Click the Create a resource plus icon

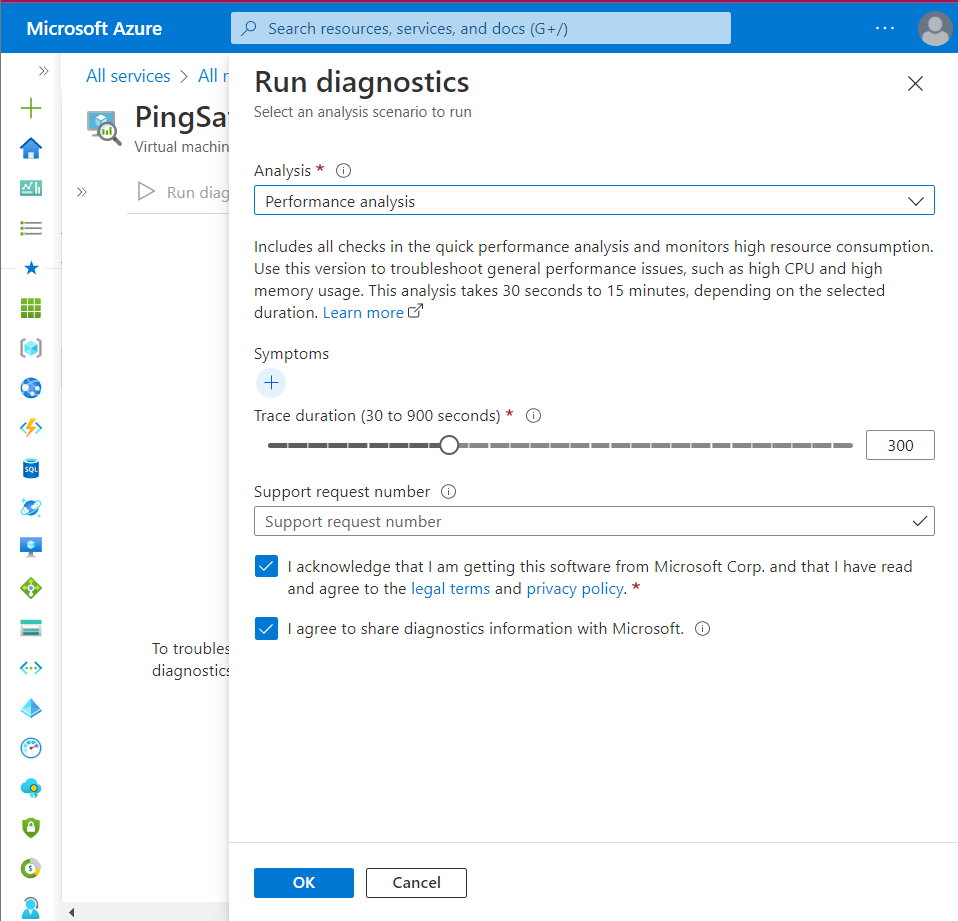pyautogui.click(x=31, y=108)
